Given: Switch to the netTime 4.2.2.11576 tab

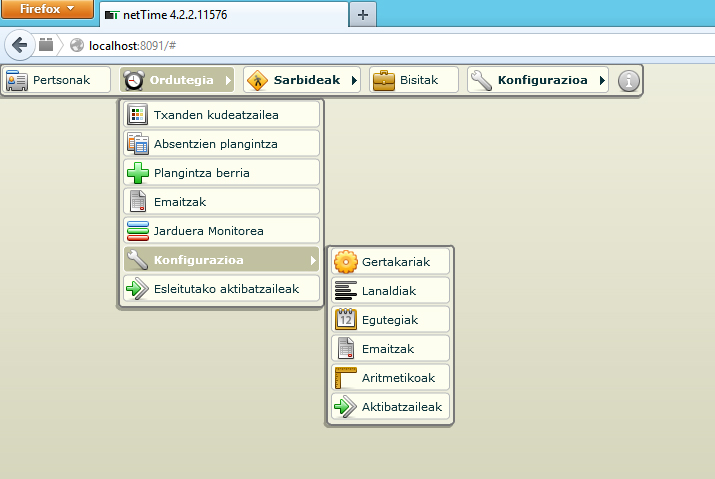Looking at the screenshot, I should click(x=223, y=15).
